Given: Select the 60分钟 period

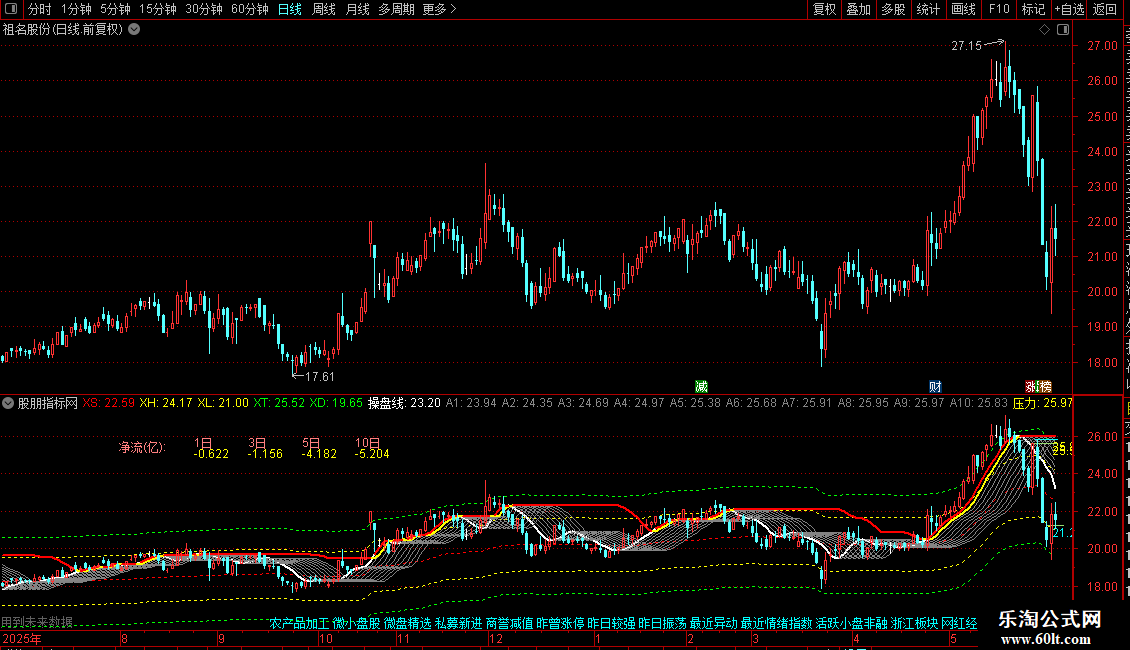Looking at the screenshot, I should [250, 9].
